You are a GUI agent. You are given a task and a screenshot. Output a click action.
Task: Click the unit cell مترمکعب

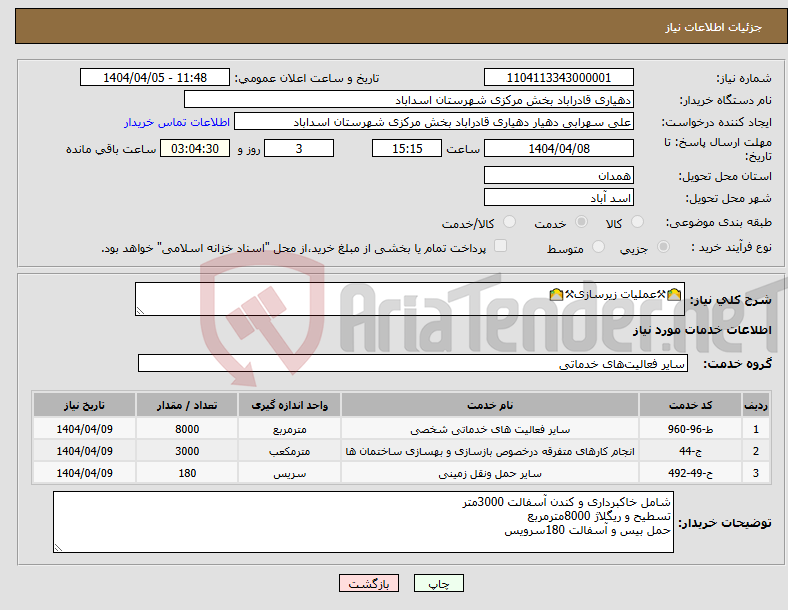click(289, 451)
